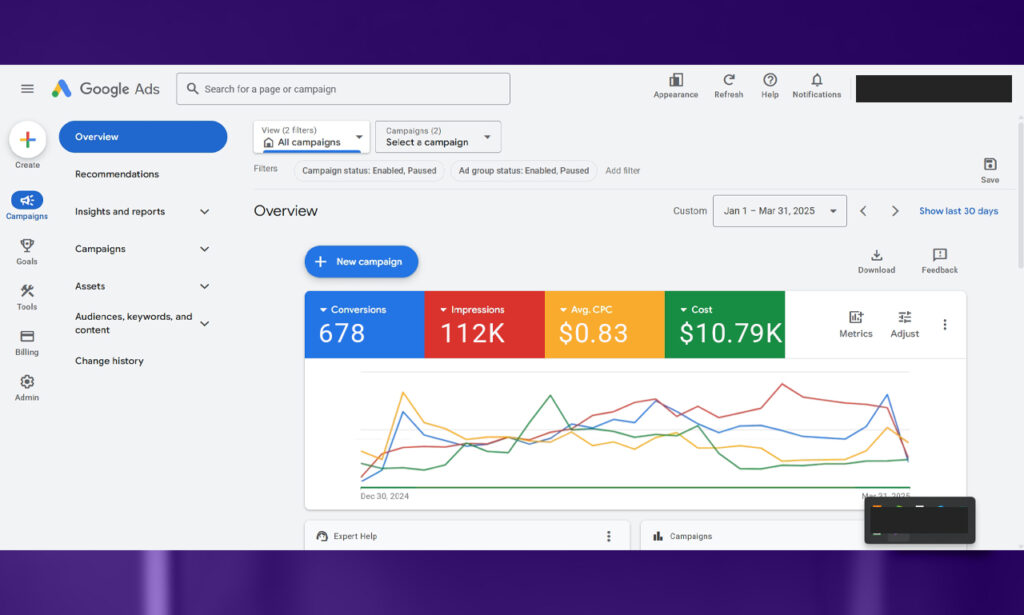The height and width of the screenshot is (615, 1024).
Task: Open the Appearance settings icon
Action: click(676, 86)
